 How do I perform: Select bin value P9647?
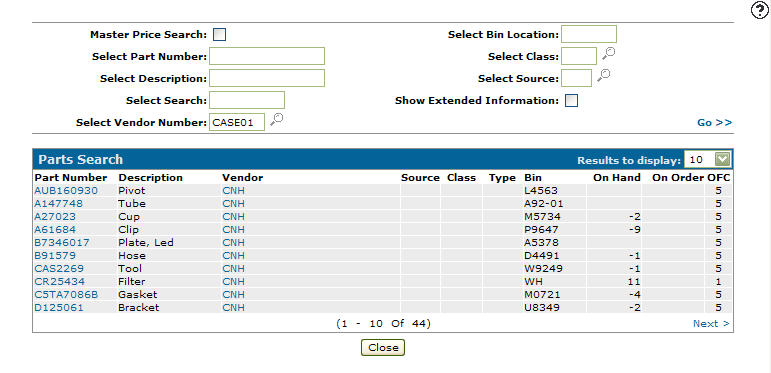pyautogui.click(x=541, y=230)
